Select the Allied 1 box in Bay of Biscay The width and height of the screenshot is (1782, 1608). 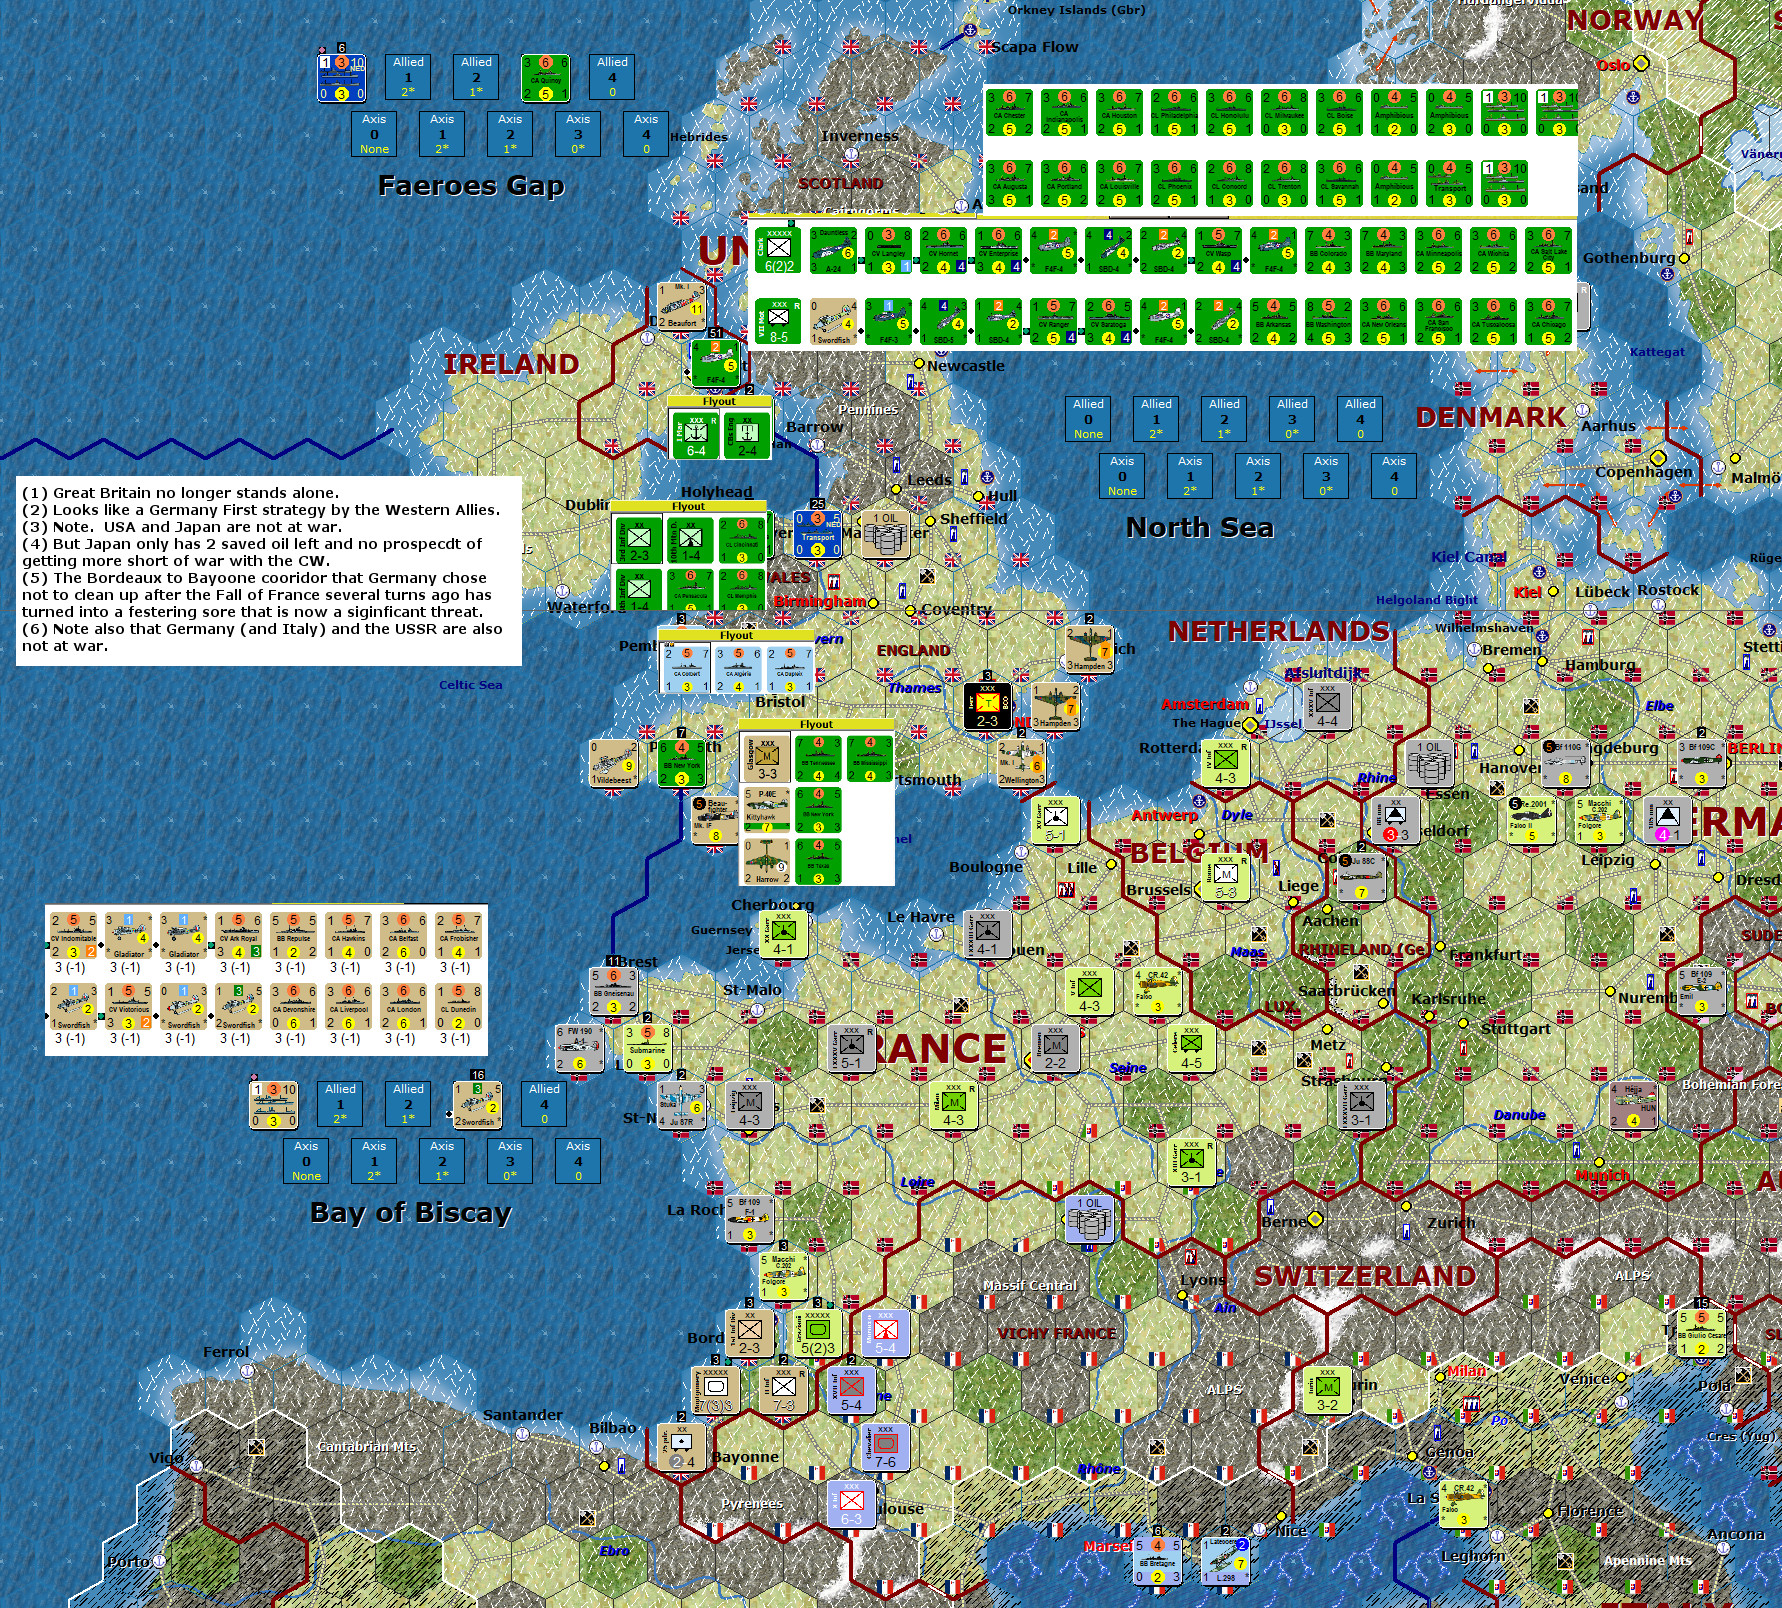340,1104
